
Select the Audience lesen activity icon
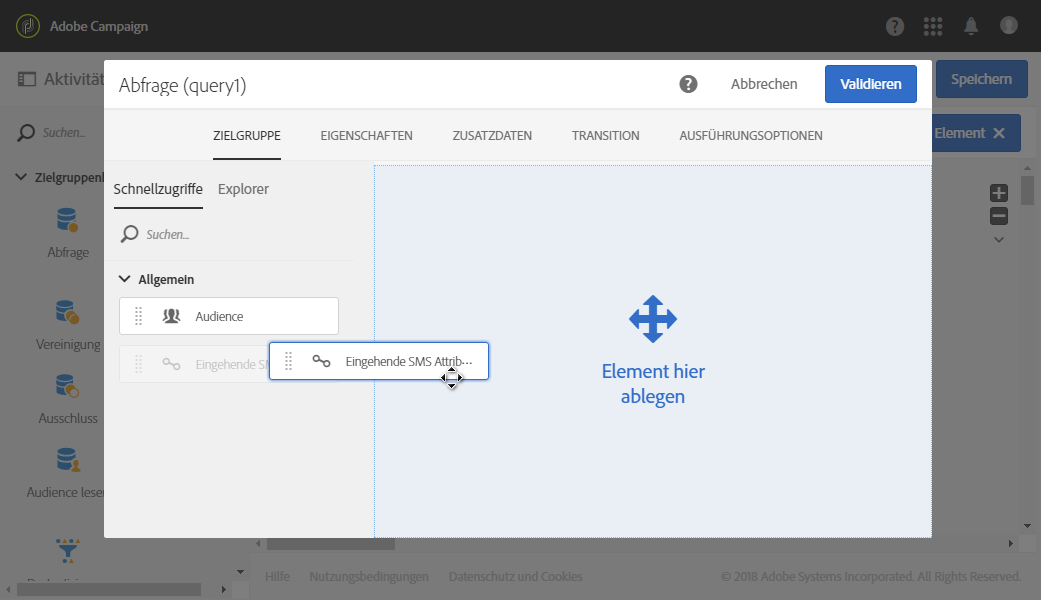pyautogui.click(x=68, y=460)
